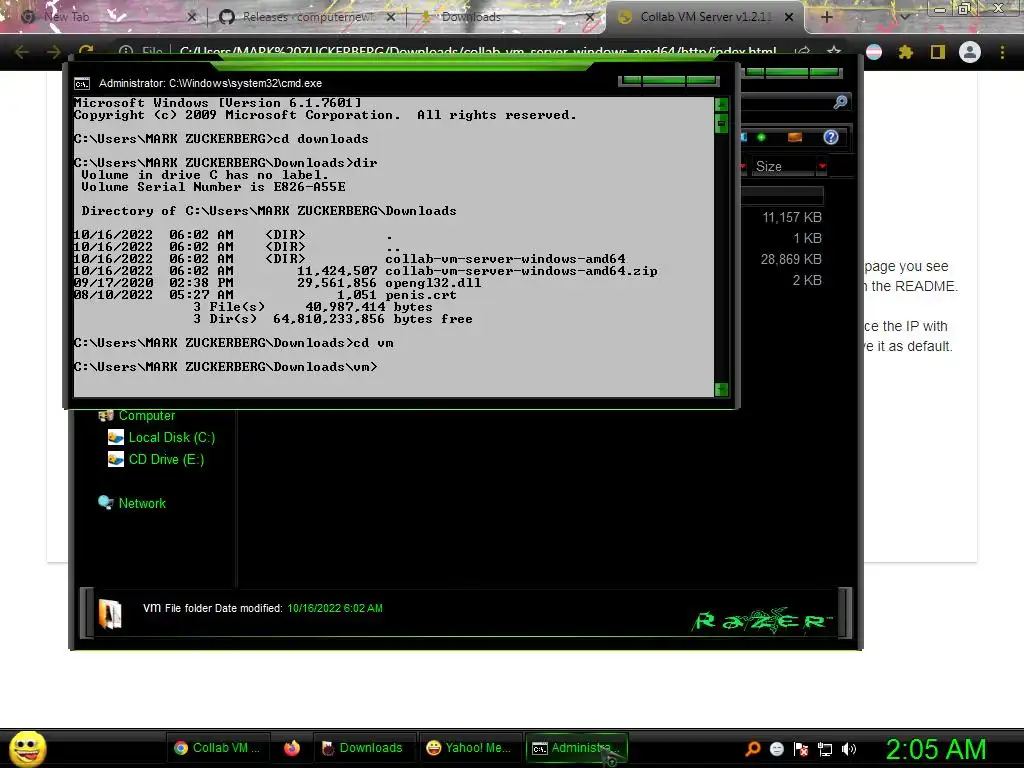The image size is (1024, 768).
Task: Open cmd window system menu icon
Action: (x=82, y=84)
